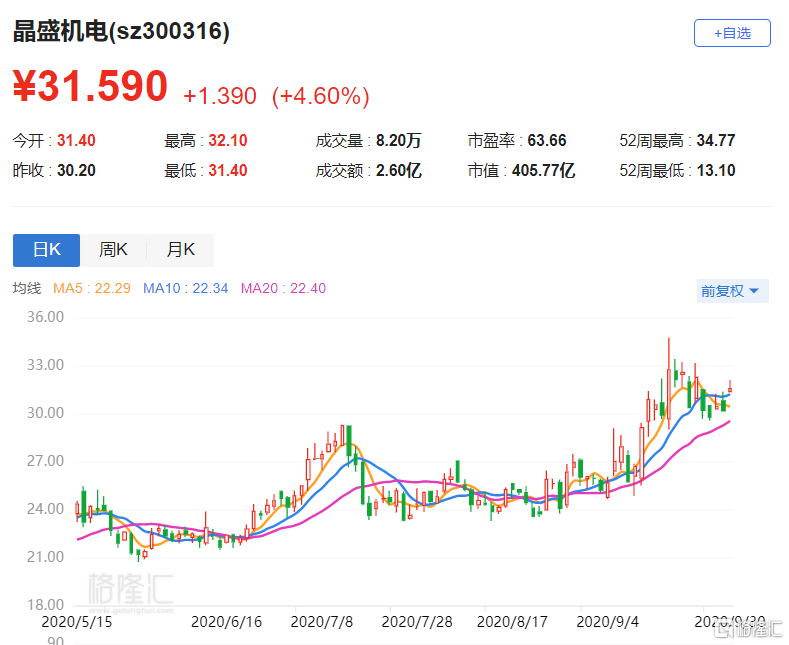Click the 2020/7/8 date axis label

click(x=322, y=622)
